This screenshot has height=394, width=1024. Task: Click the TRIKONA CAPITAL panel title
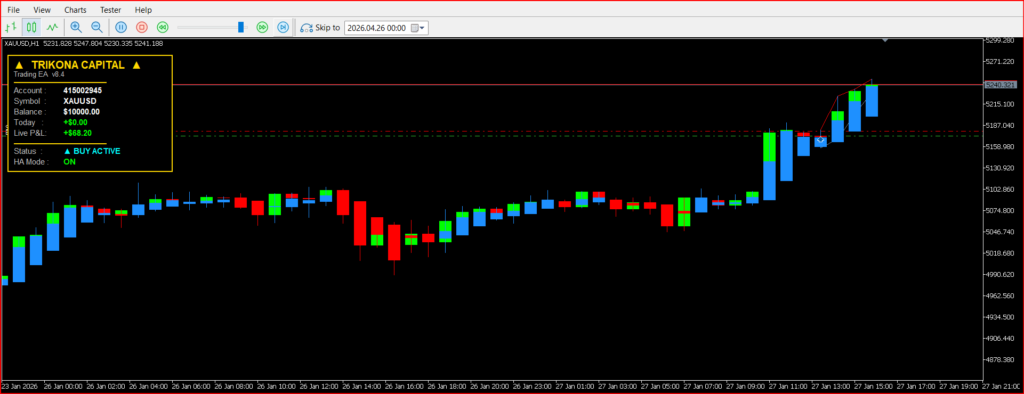(x=78, y=65)
